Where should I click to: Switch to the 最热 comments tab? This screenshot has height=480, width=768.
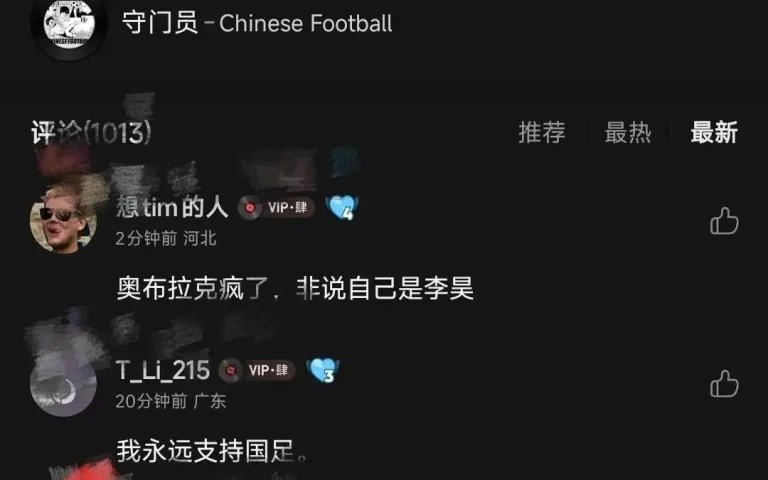click(628, 133)
